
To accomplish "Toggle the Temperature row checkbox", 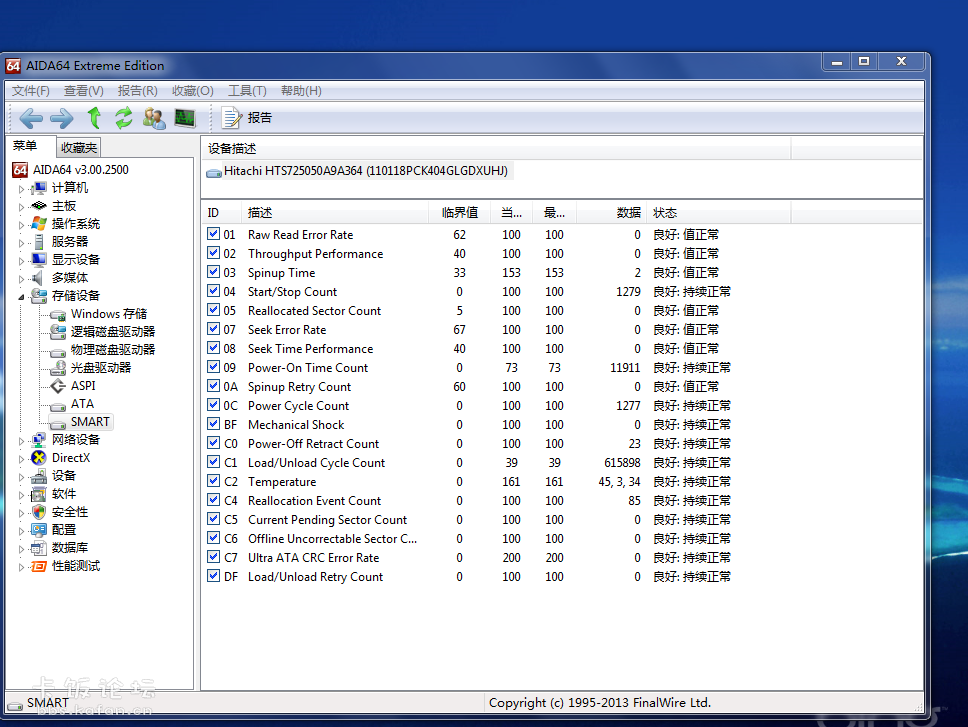I will [214, 481].
